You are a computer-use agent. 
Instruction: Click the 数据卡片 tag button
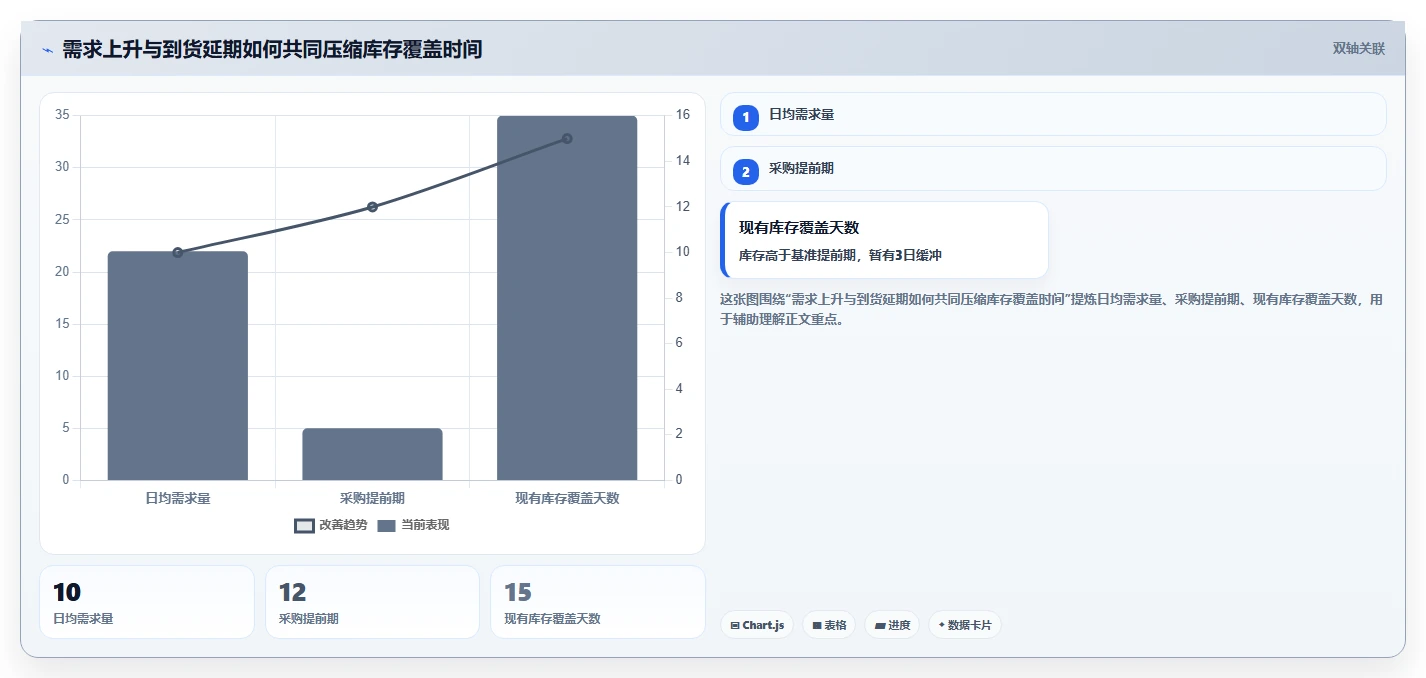(965, 625)
